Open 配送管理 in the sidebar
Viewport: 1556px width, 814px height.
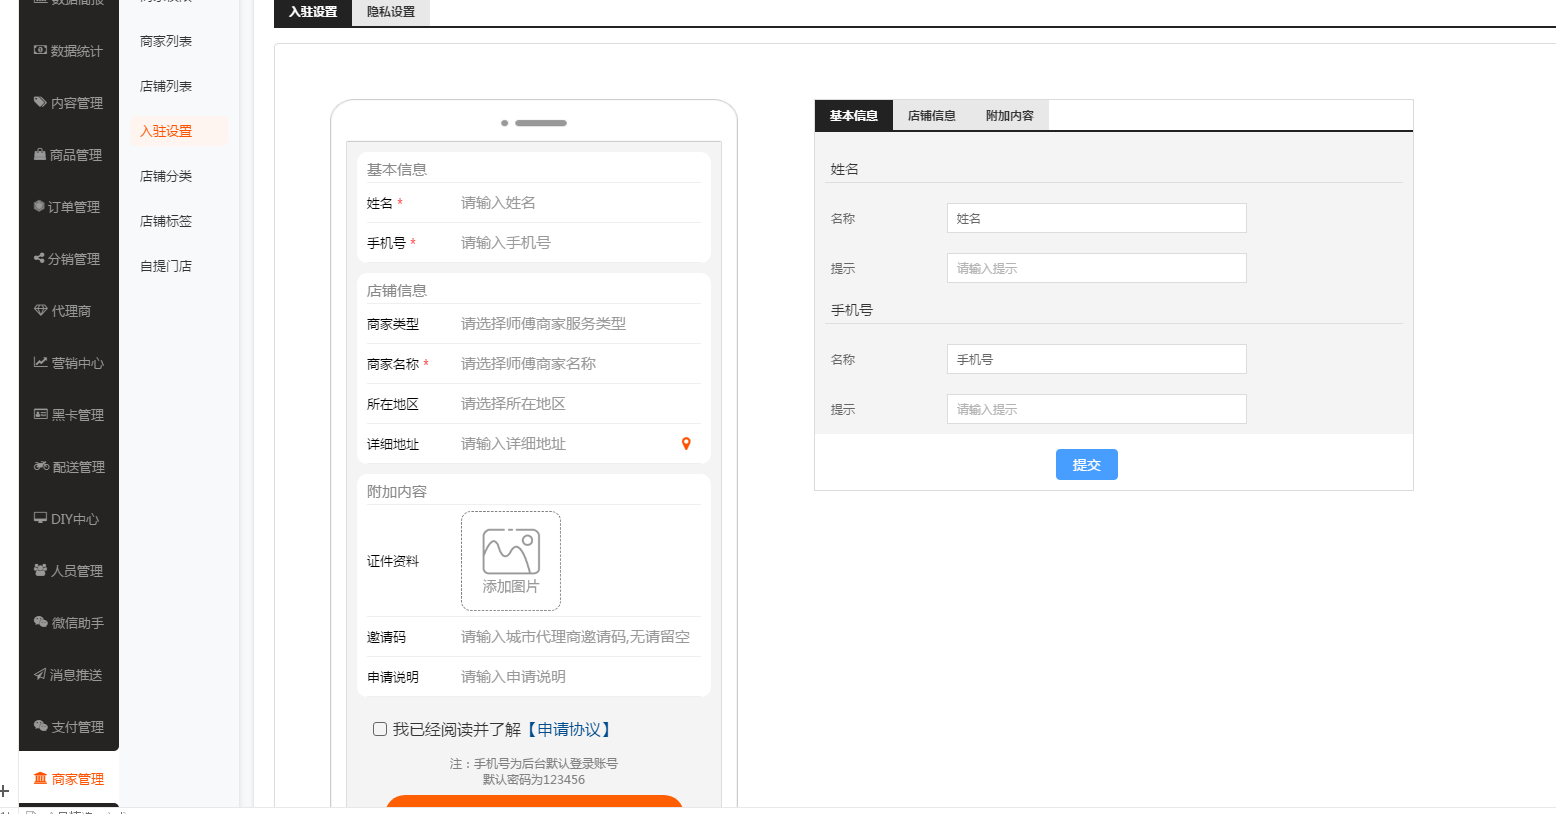click(68, 467)
